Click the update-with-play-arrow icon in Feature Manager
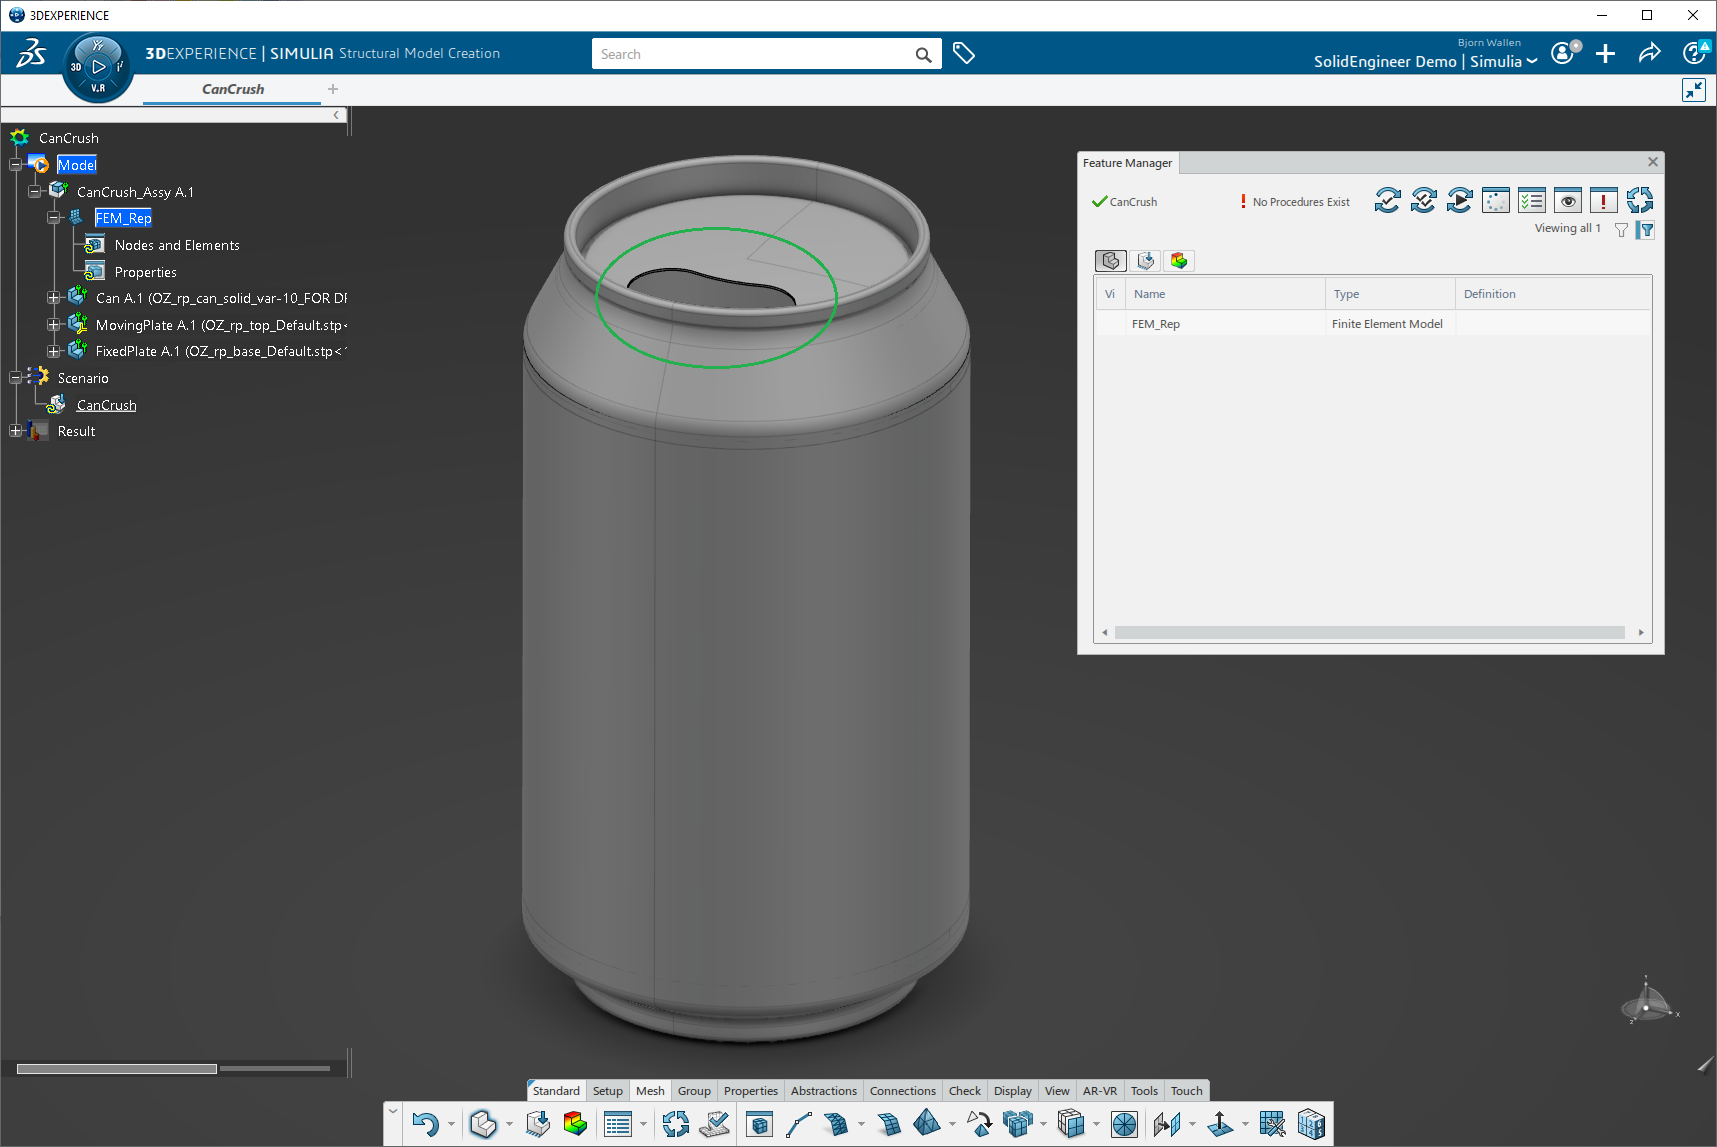 tap(1459, 201)
